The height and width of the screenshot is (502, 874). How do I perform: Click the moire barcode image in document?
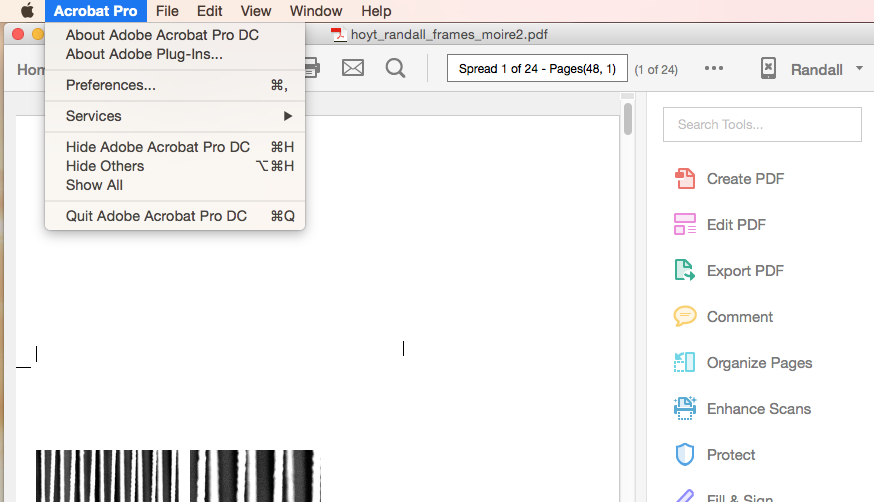178,476
